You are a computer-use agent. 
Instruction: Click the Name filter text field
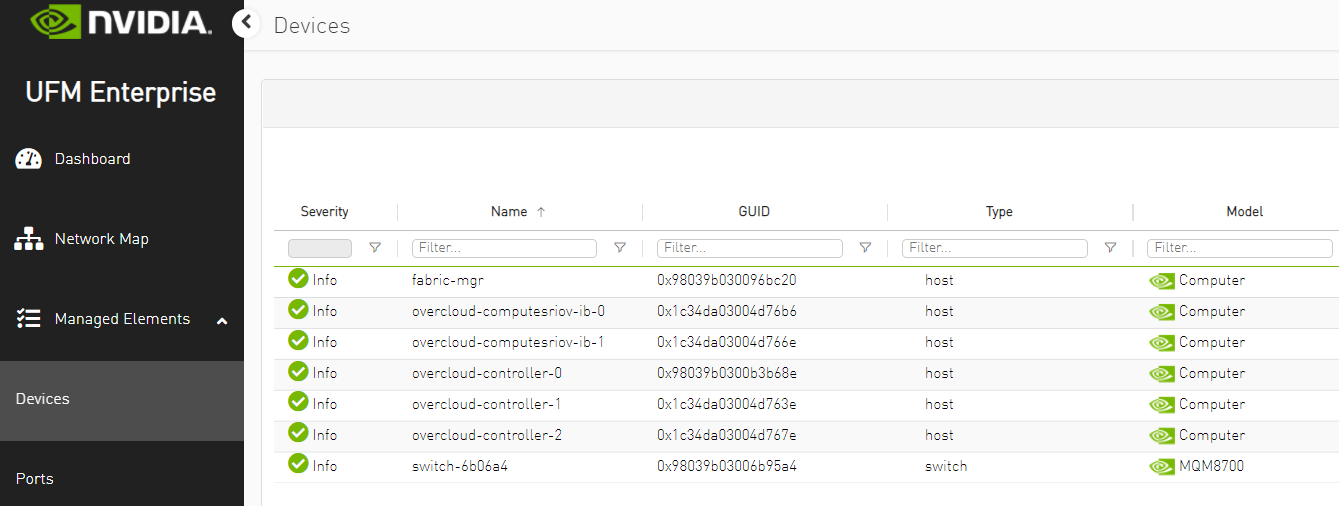504,248
